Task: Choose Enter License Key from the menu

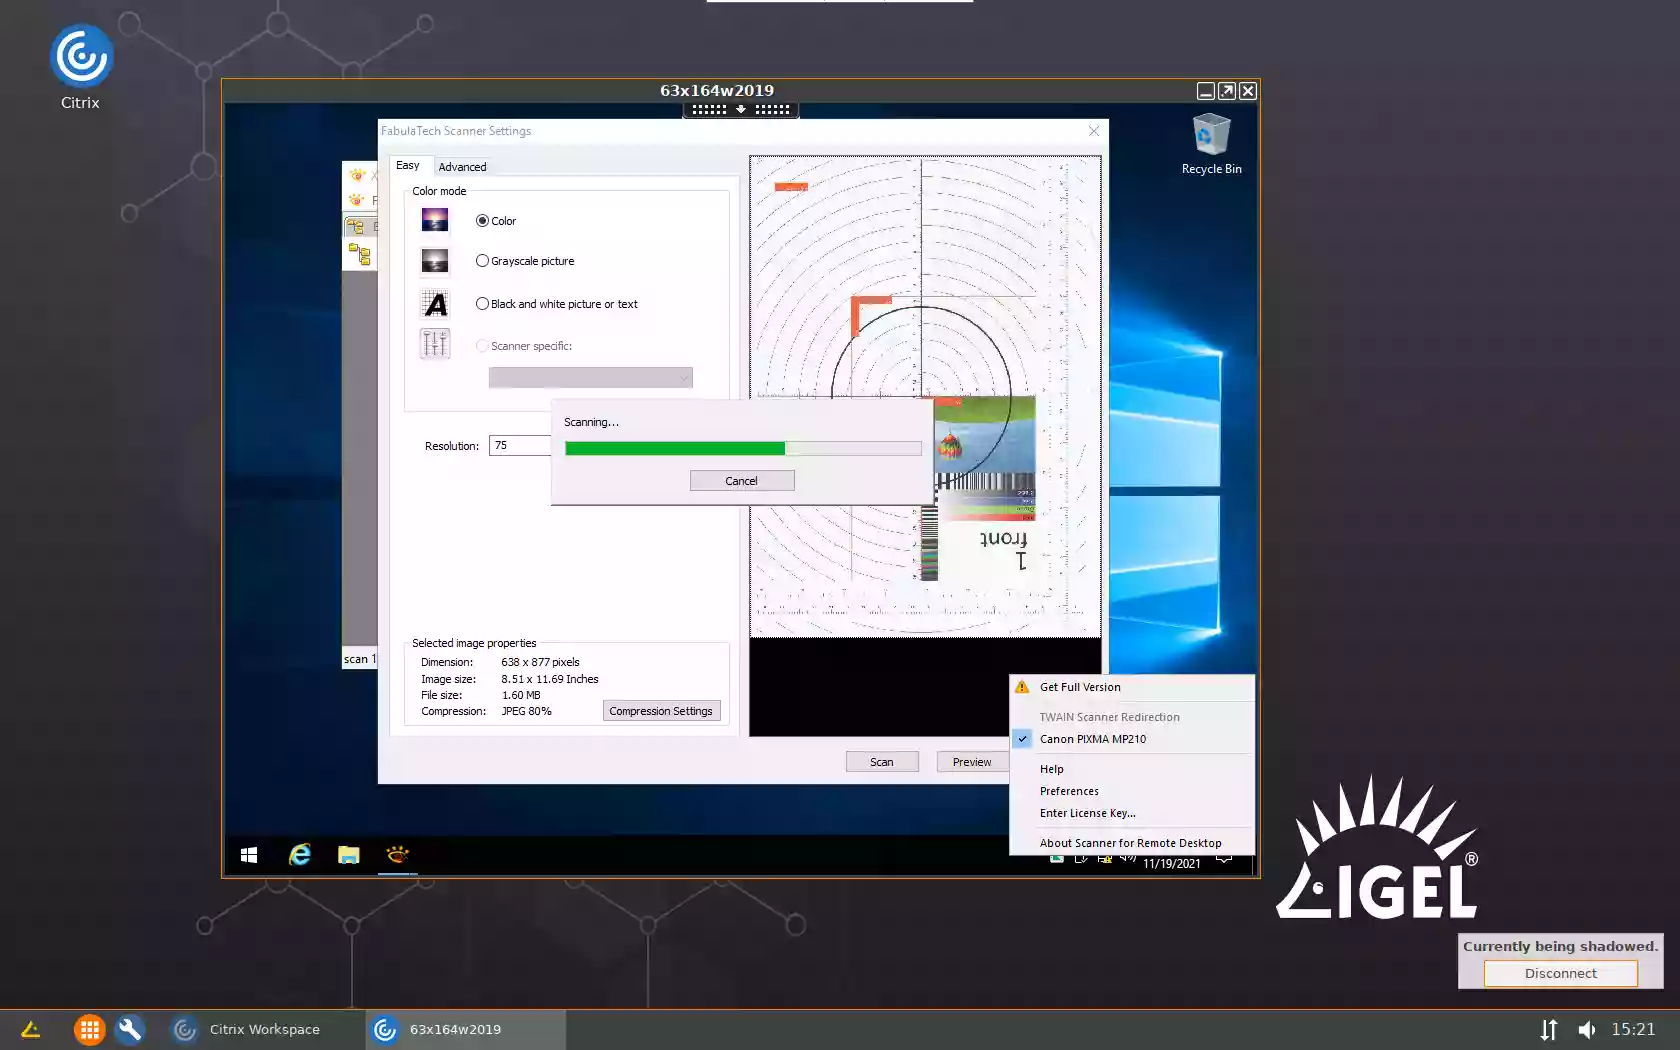Action: coord(1132,813)
